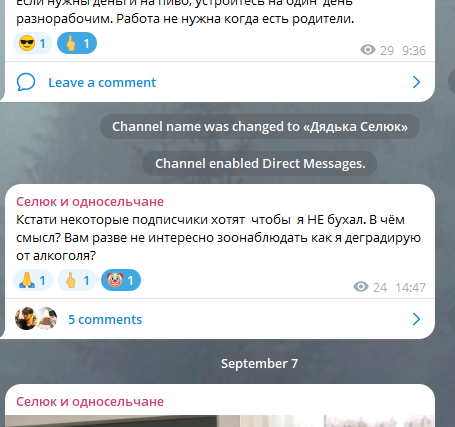Expand comments using the 5 comments chevron
The image size is (455, 427).
coord(416,319)
